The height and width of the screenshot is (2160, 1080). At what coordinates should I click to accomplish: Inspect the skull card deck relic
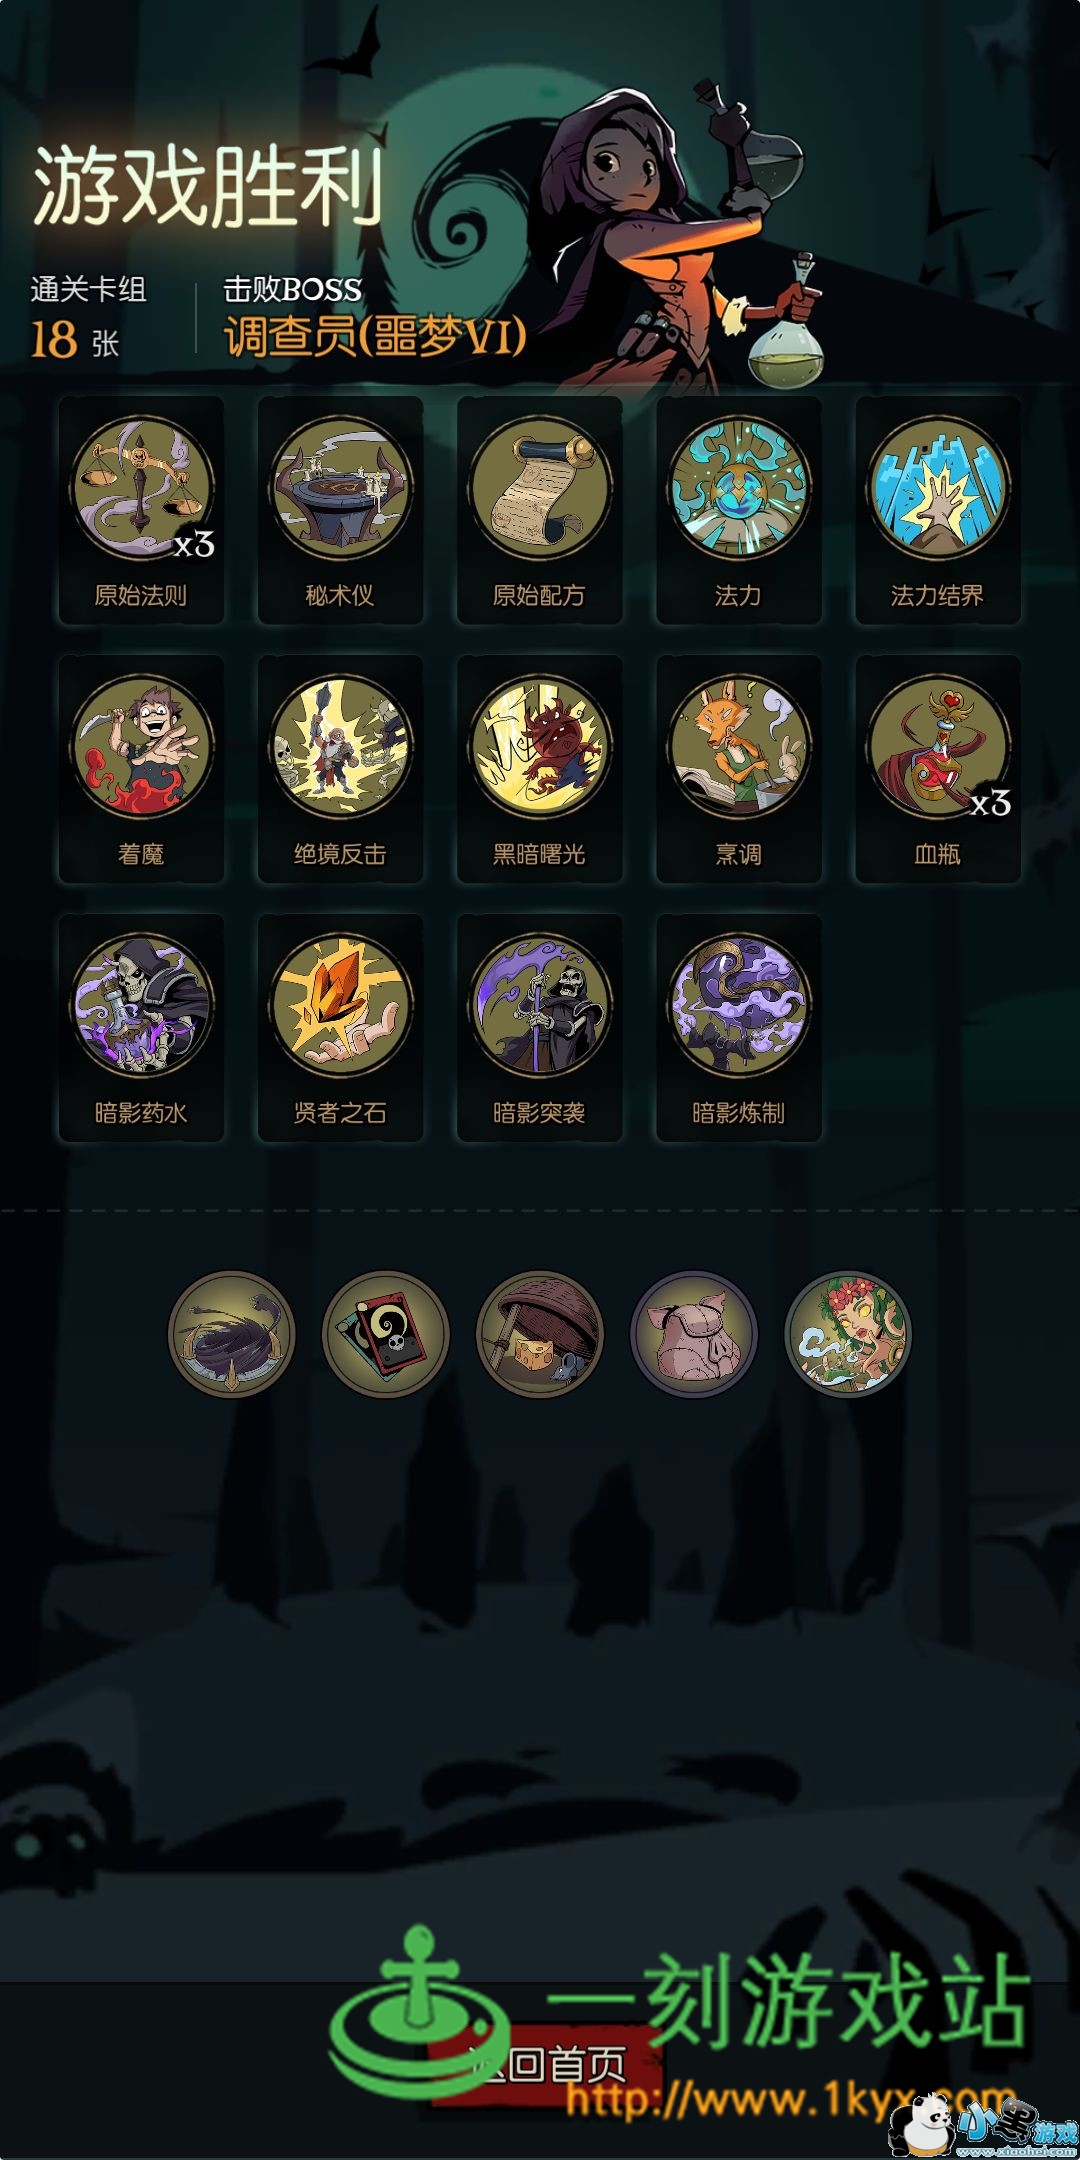(x=386, y=1334)
